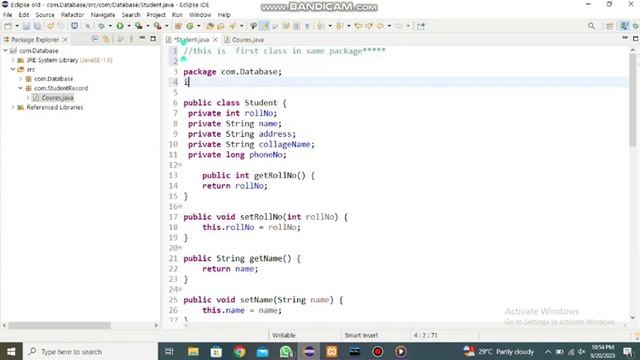Click the New Java Package icon
Image resolution: width=640 pixels, height=360 pixels.
(178, 26)
